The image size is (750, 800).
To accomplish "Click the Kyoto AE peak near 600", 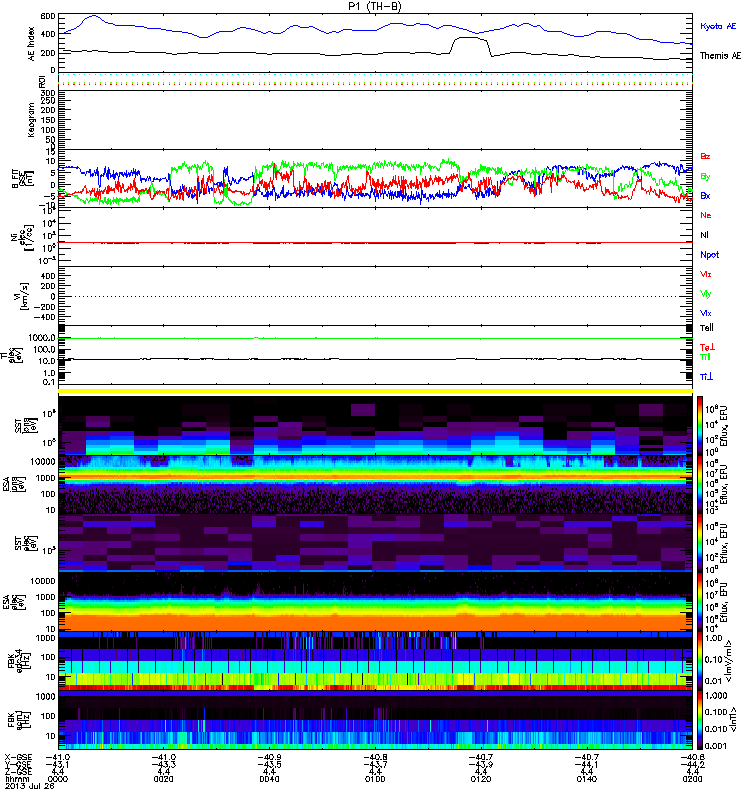I will click(93, 17).
